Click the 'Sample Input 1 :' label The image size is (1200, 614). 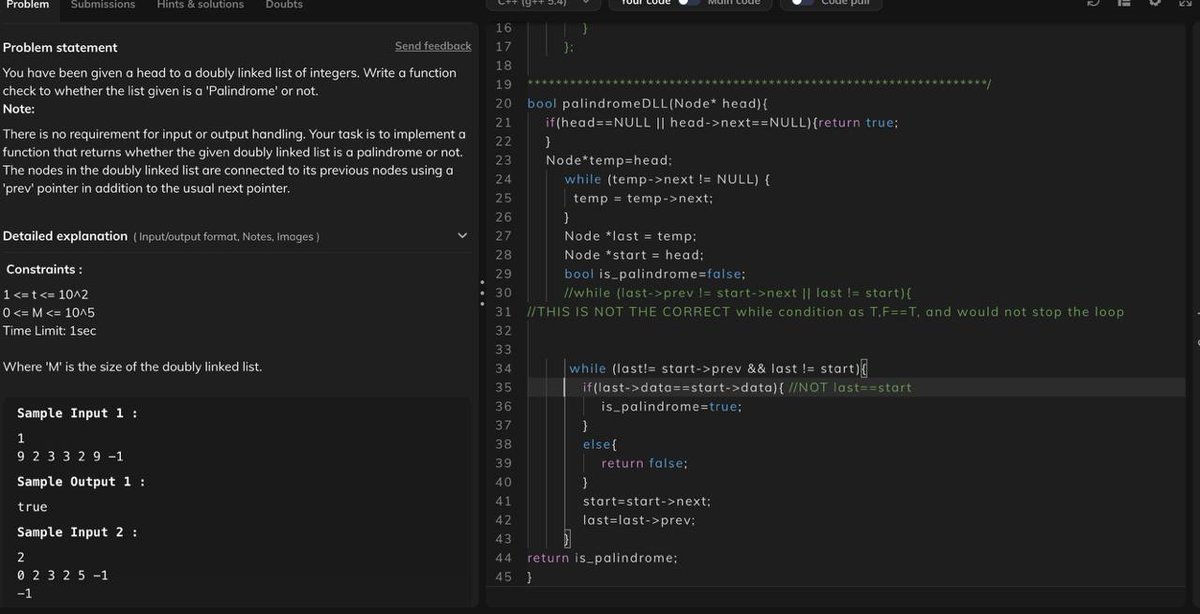pyautogui.click(x=77, y=413)
